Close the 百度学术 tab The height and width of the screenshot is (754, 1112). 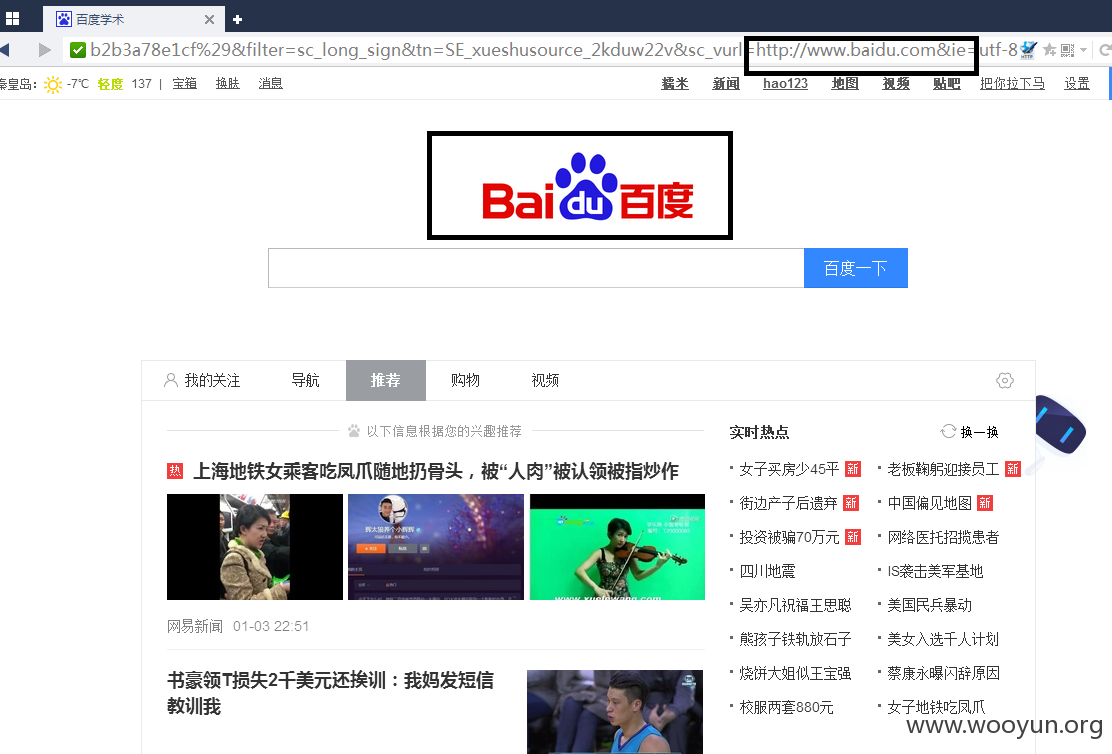pyautogui.click(x=209, y=19)
